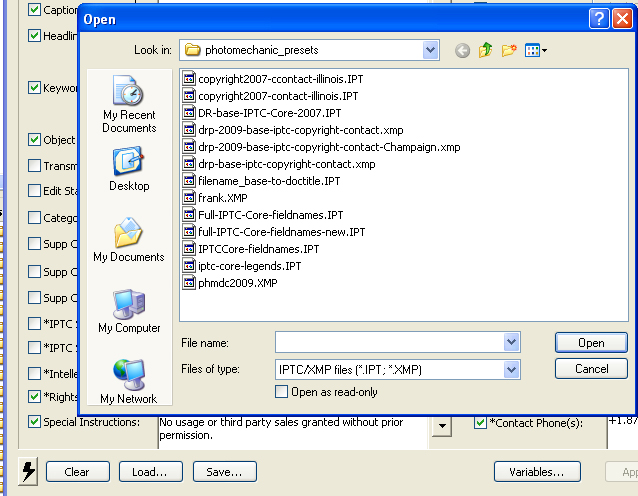Open My Recent Documents location
Screen dimensions: 638x496
[129, 105]
